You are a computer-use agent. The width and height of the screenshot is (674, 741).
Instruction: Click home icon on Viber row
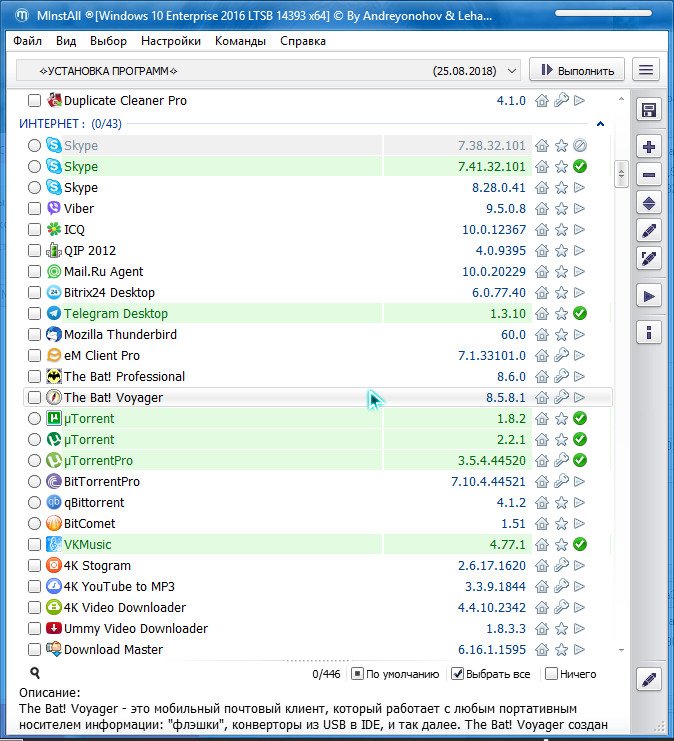pos(542,208)
